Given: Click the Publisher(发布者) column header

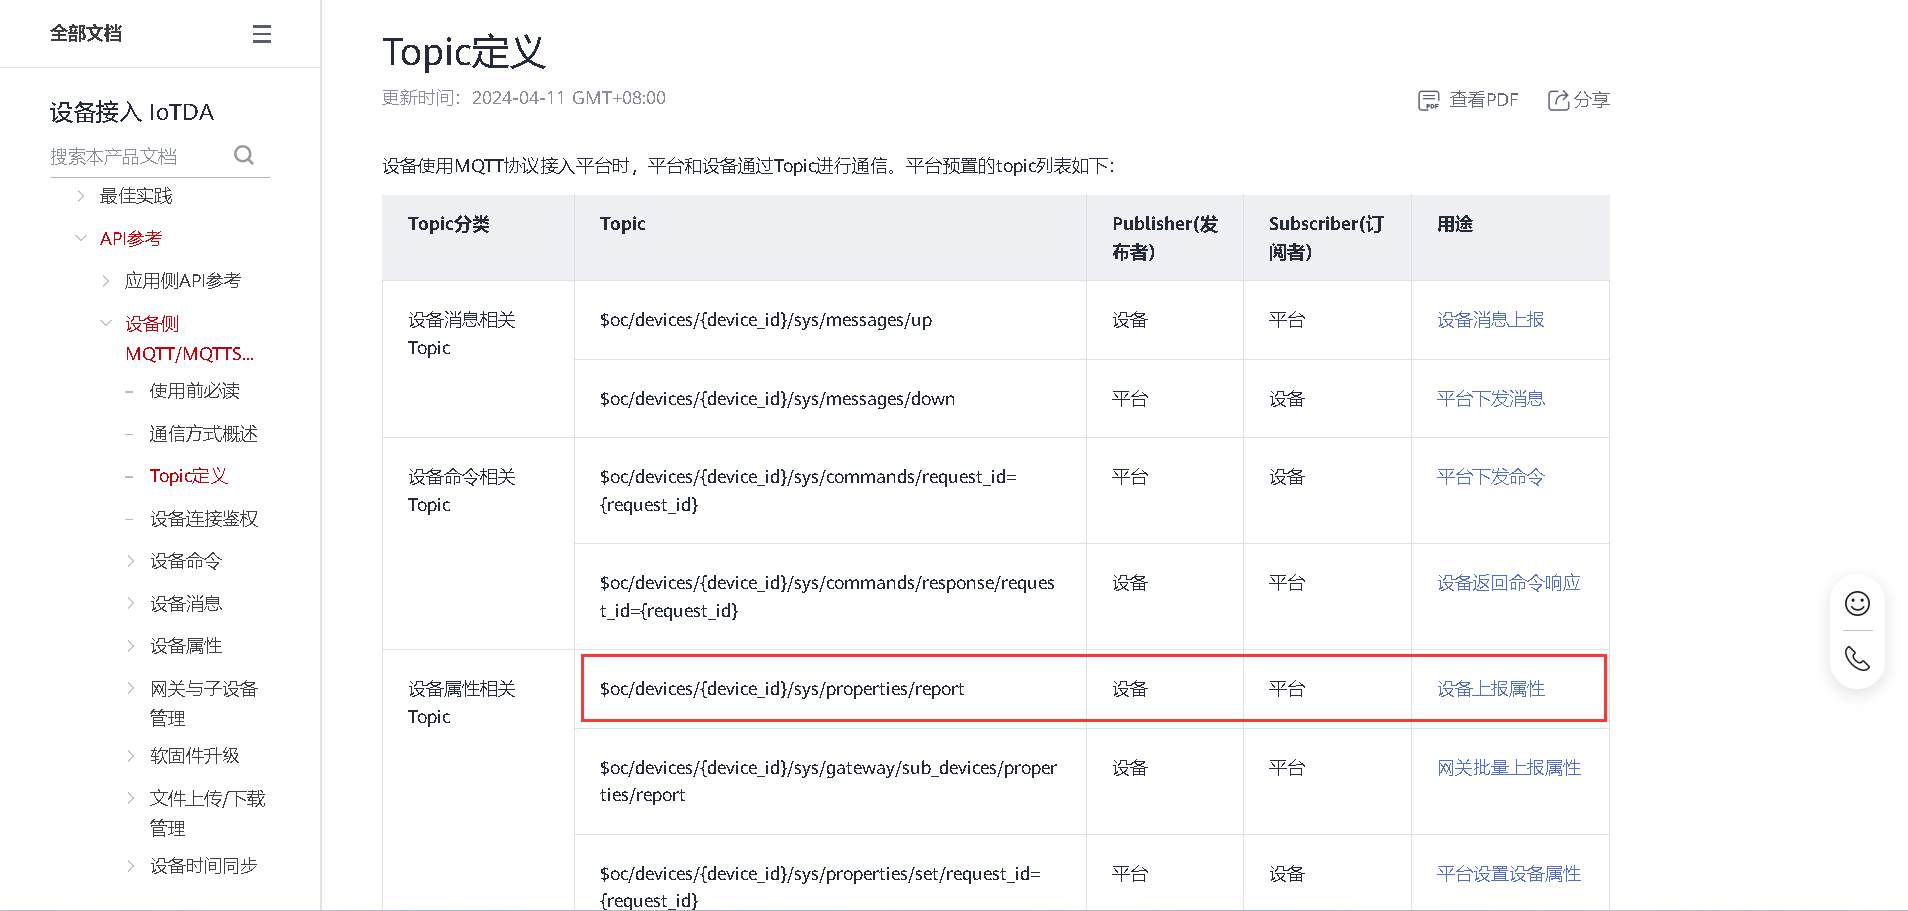Looking at the screenshot, I should tap(1165, 238).
